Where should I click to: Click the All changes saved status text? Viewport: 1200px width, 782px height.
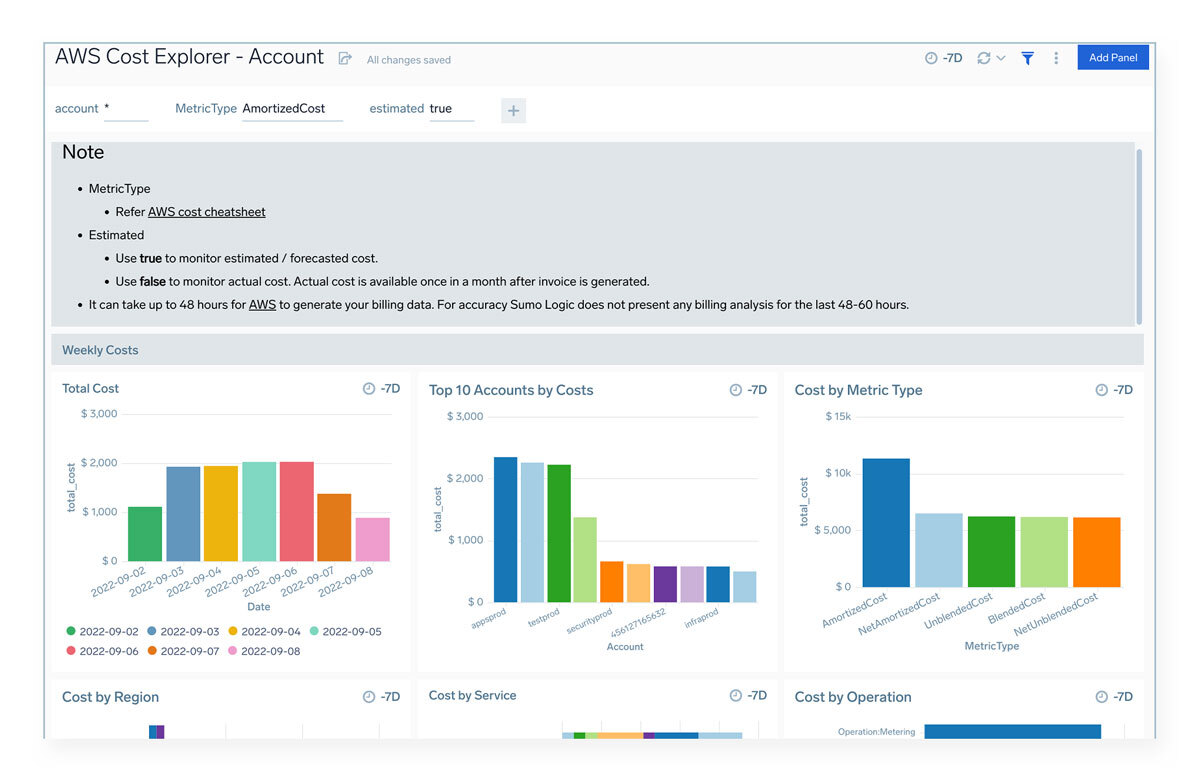coord(409,60)
